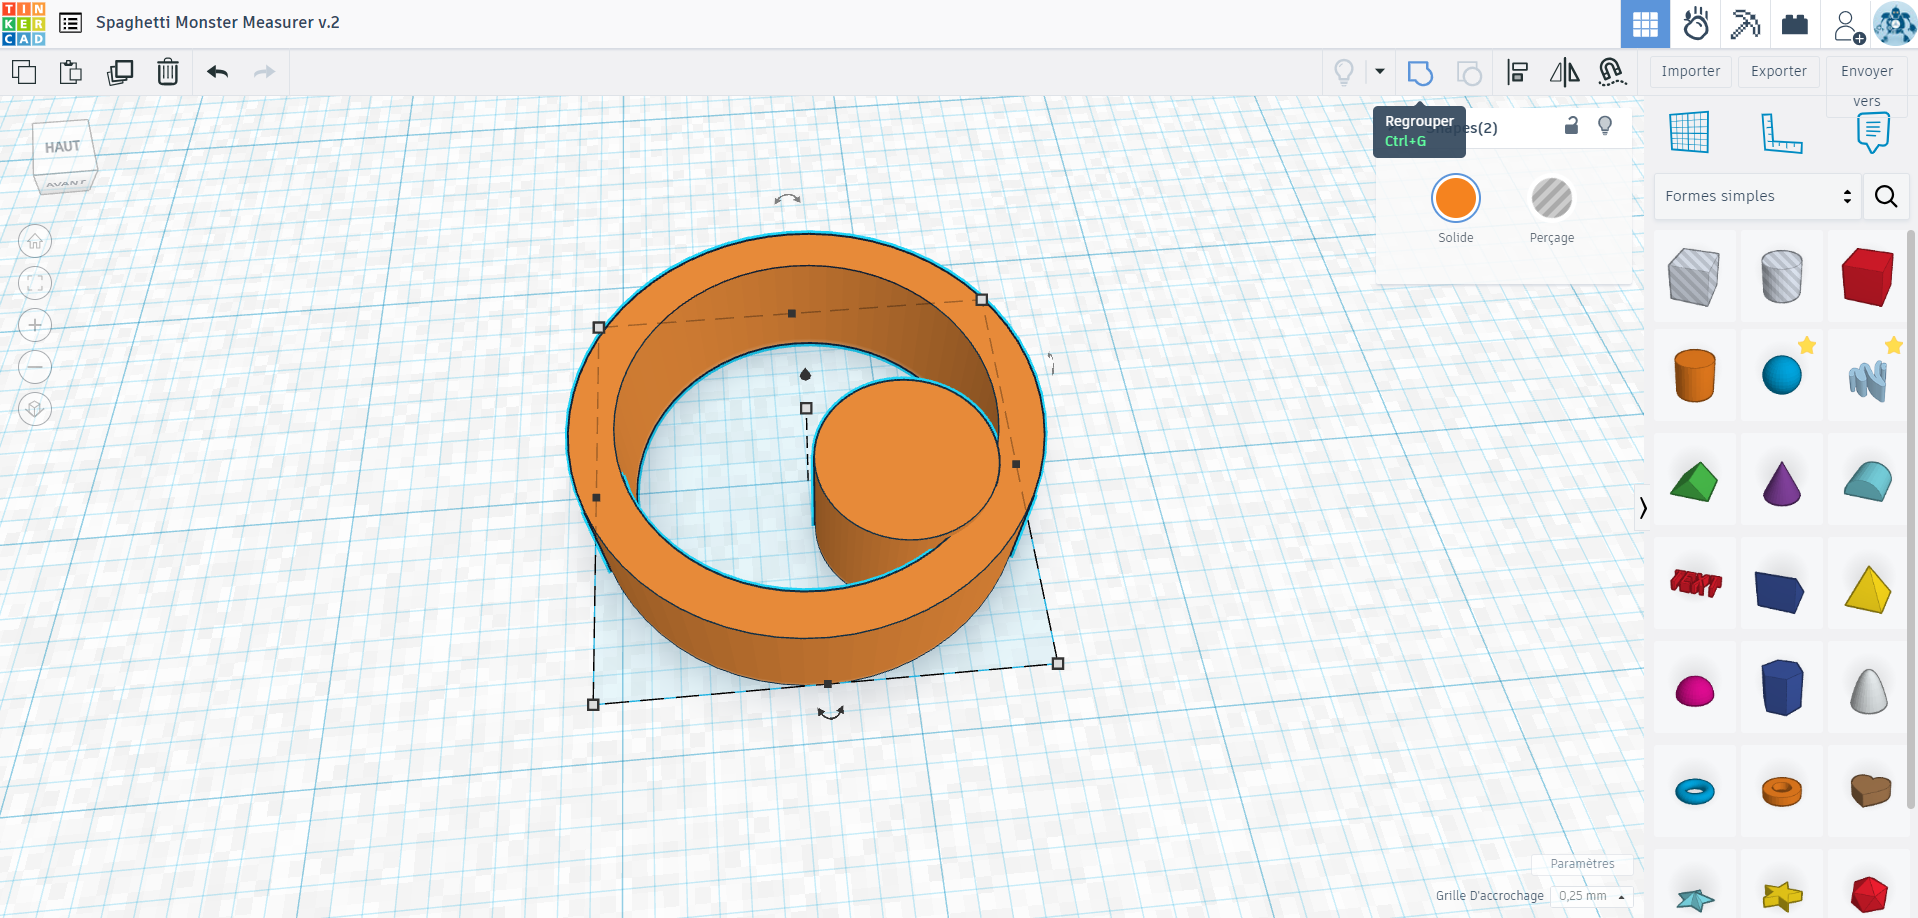Viewport: 1918px width, 918px height.
Task: Open the notes tool icon
Action: 1873,132
